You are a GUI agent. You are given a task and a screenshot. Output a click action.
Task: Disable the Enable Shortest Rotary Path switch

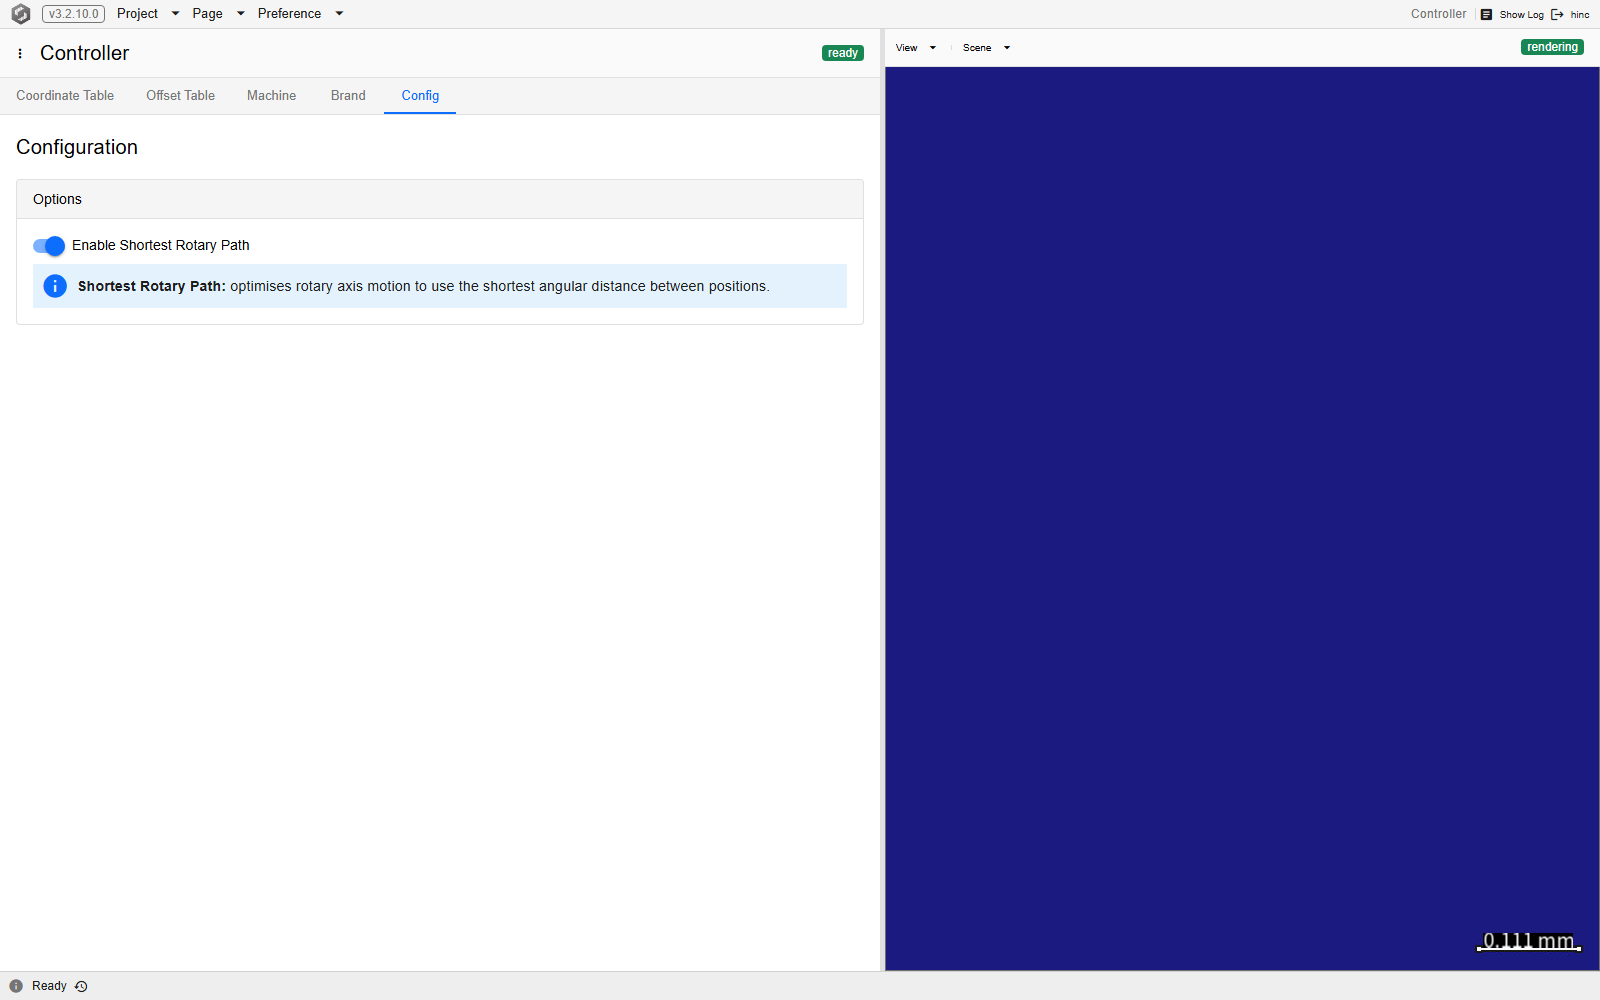click(49, 246)
